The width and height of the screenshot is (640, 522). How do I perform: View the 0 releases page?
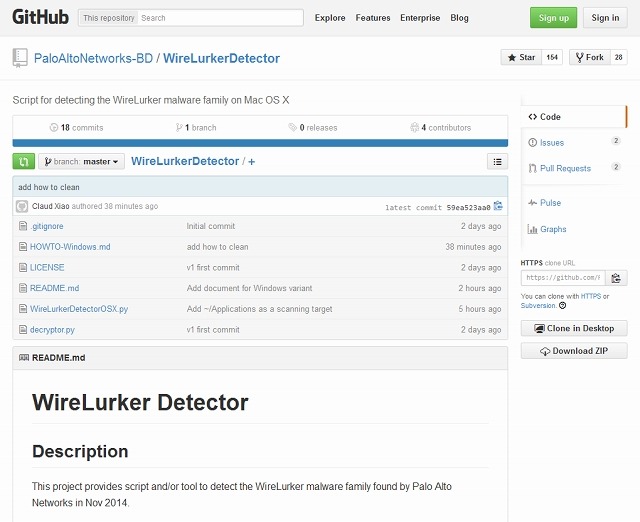[x=313, y=127]
